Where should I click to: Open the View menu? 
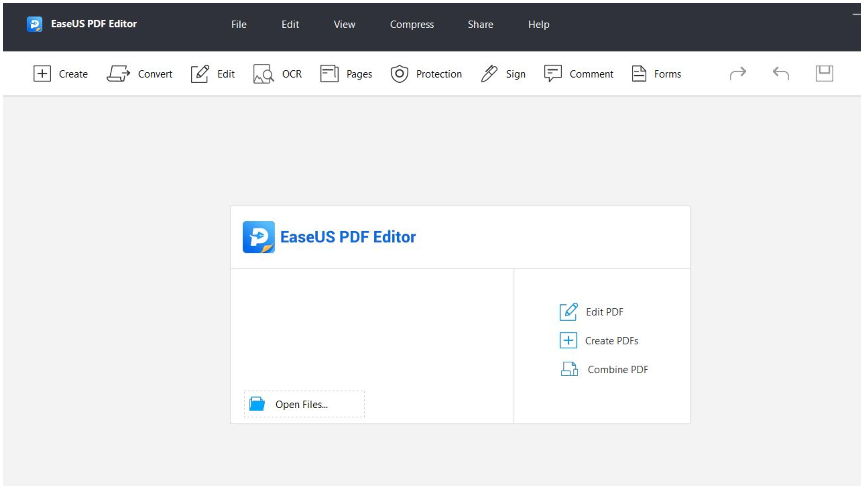point(344,24)
